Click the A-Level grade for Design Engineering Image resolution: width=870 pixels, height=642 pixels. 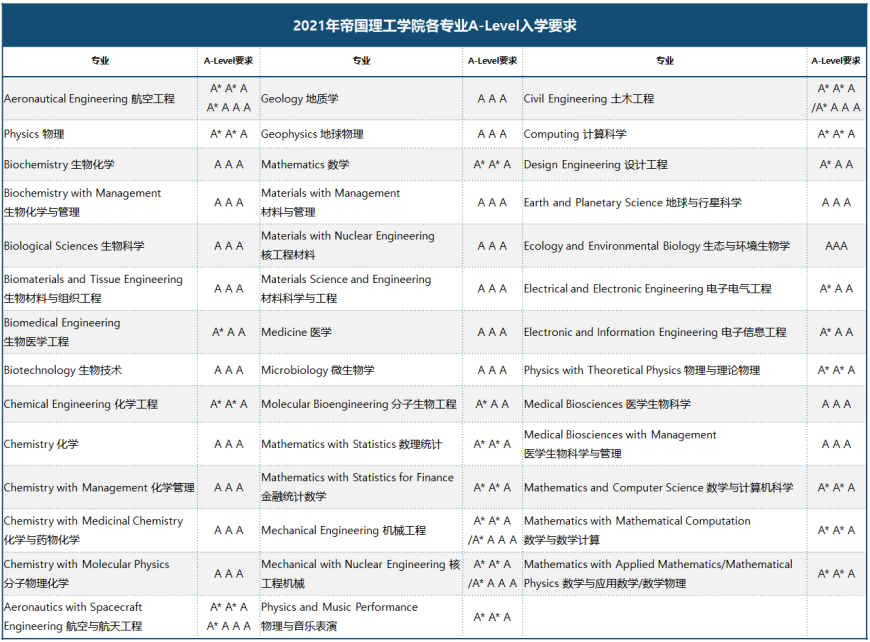pyautogui.click(x=836, y=165)
